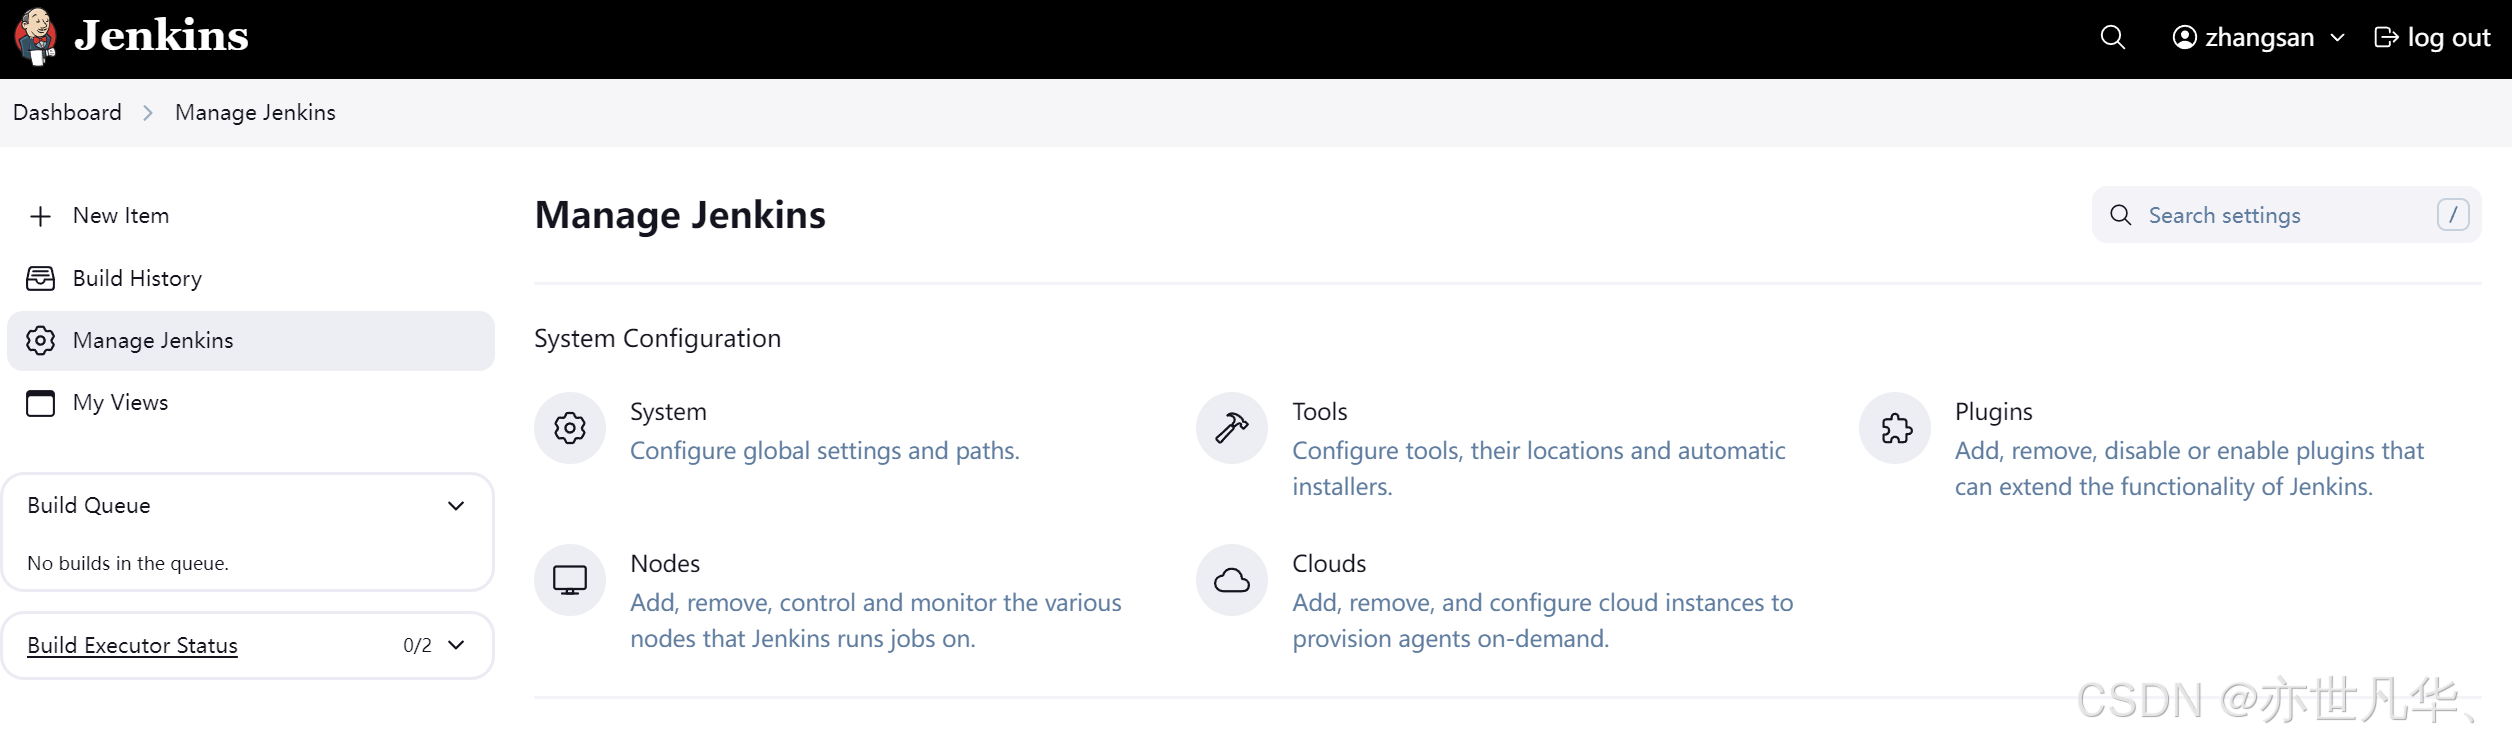Click the log out arrow icon
2512x741 pixels.
click(2385, 38)
